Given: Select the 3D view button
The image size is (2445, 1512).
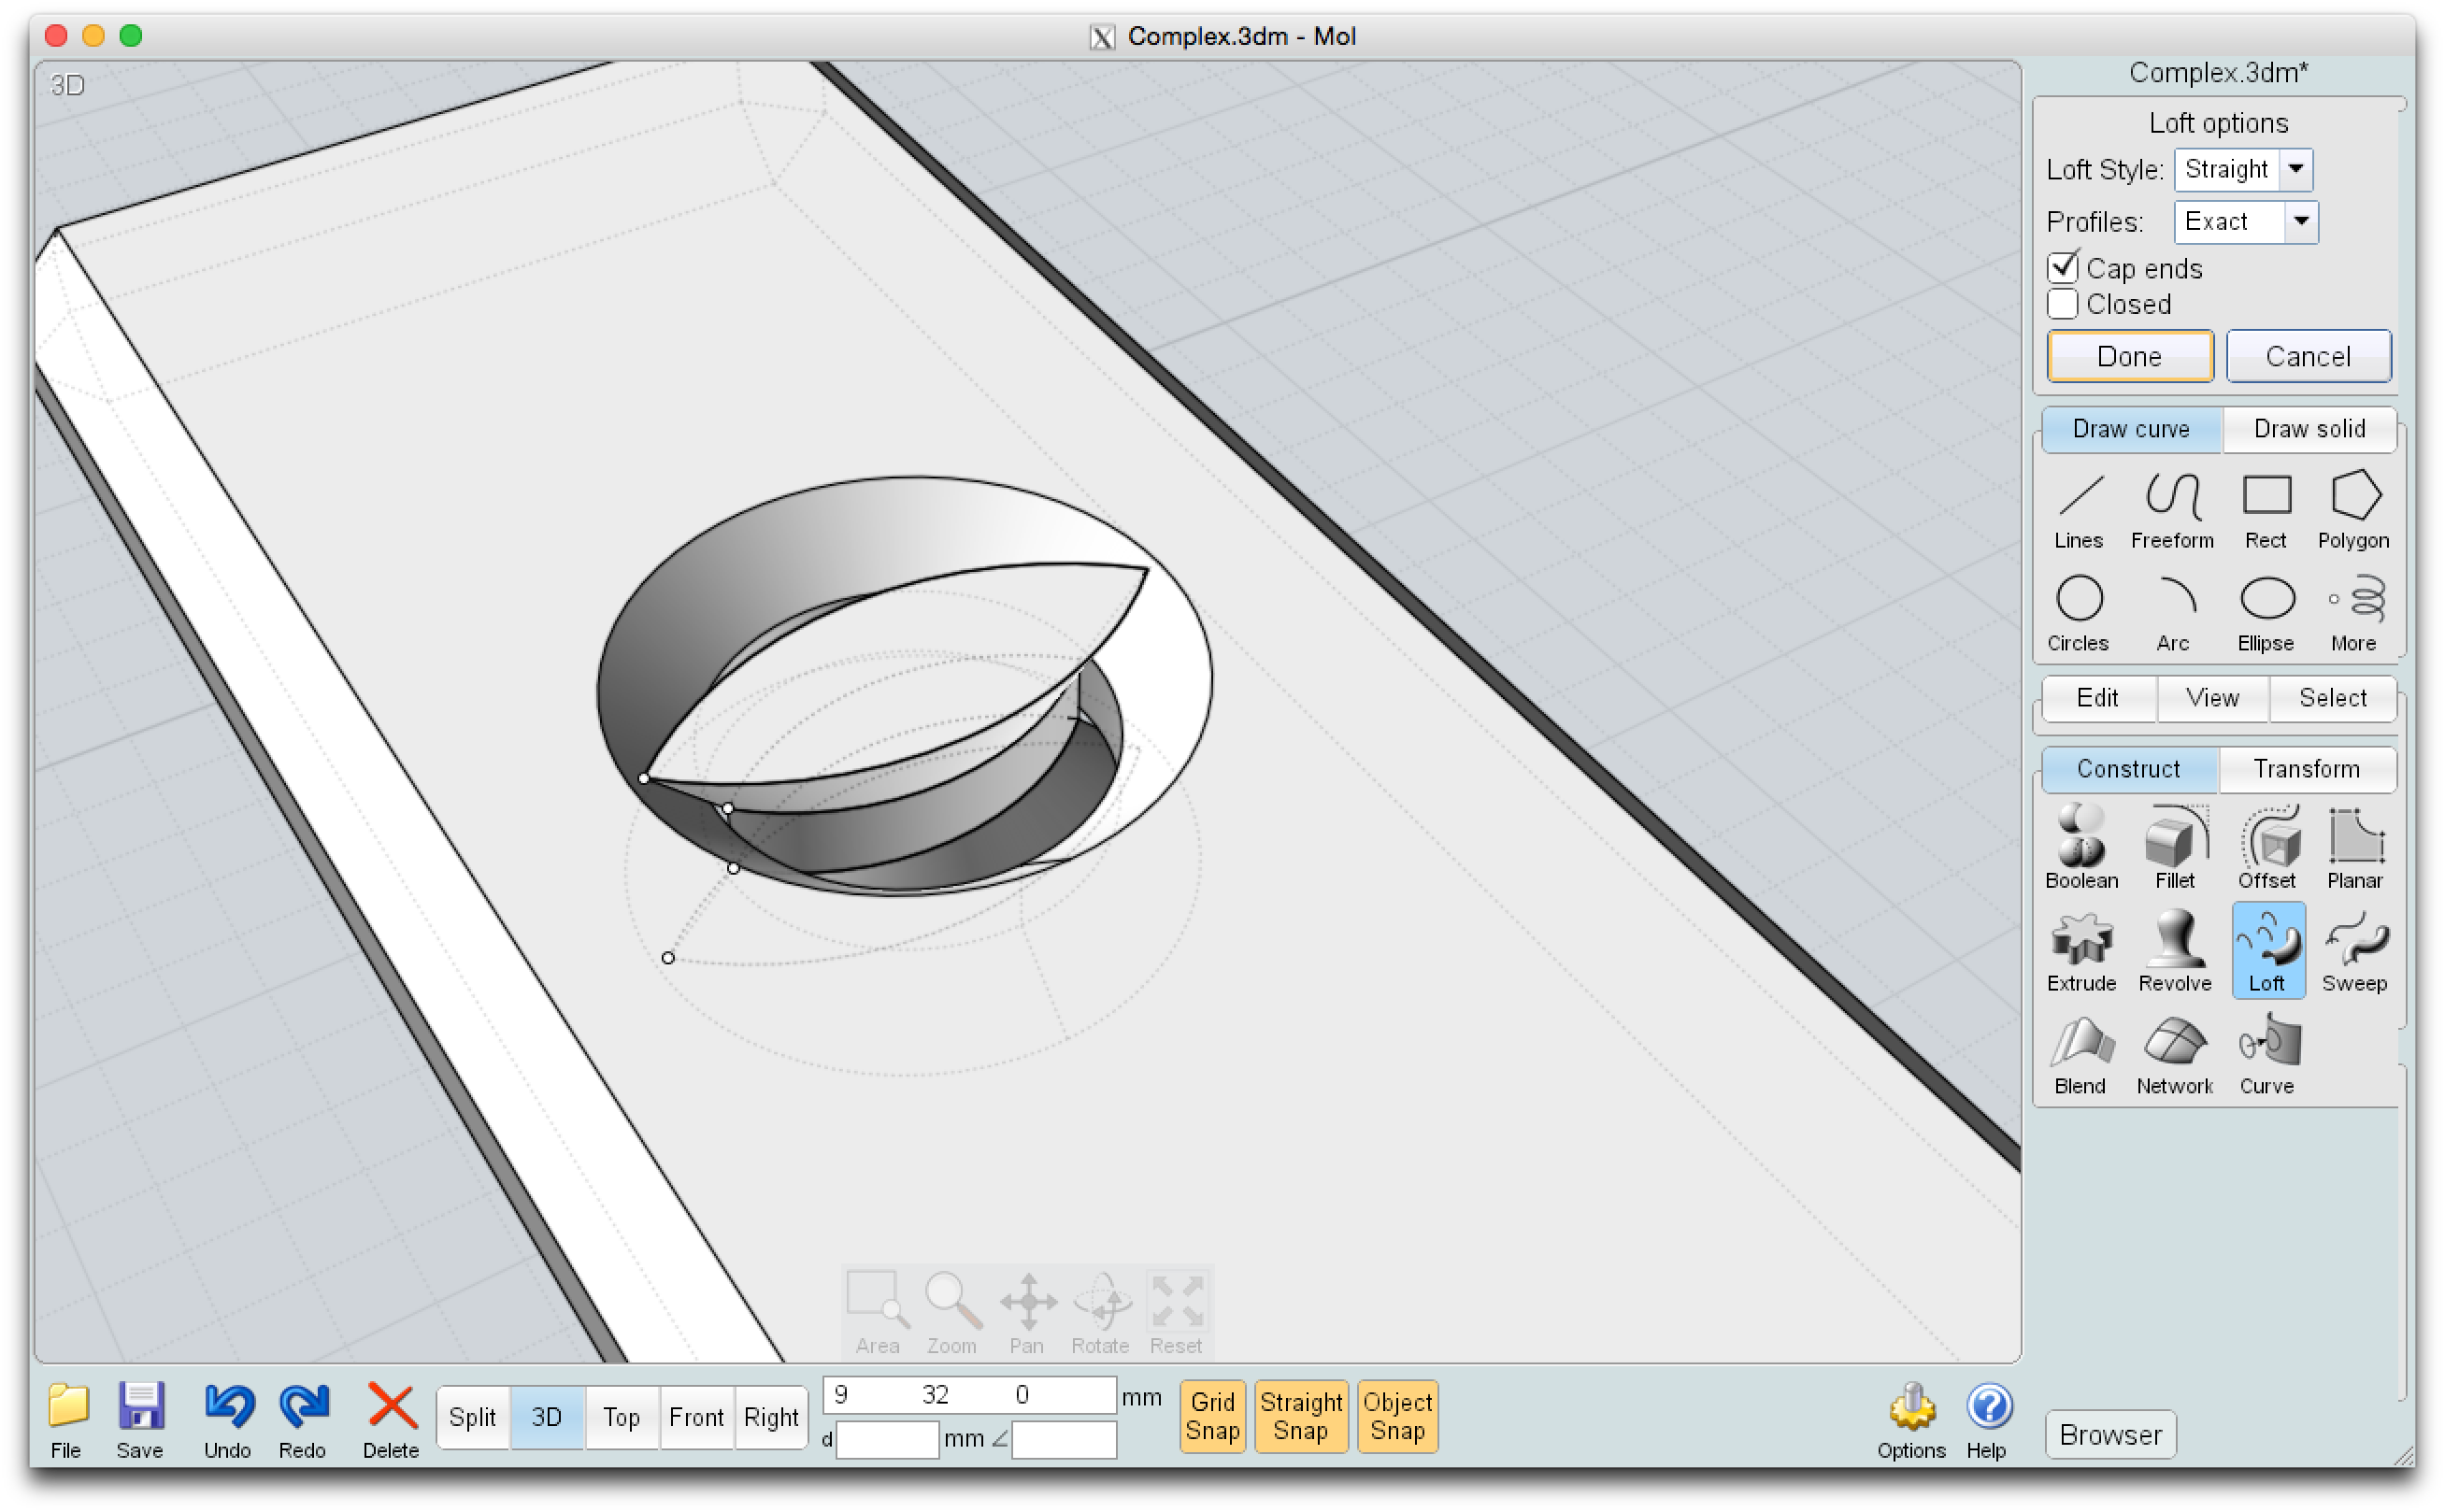Looking at the screenshot, I should tap(546, 1417).
